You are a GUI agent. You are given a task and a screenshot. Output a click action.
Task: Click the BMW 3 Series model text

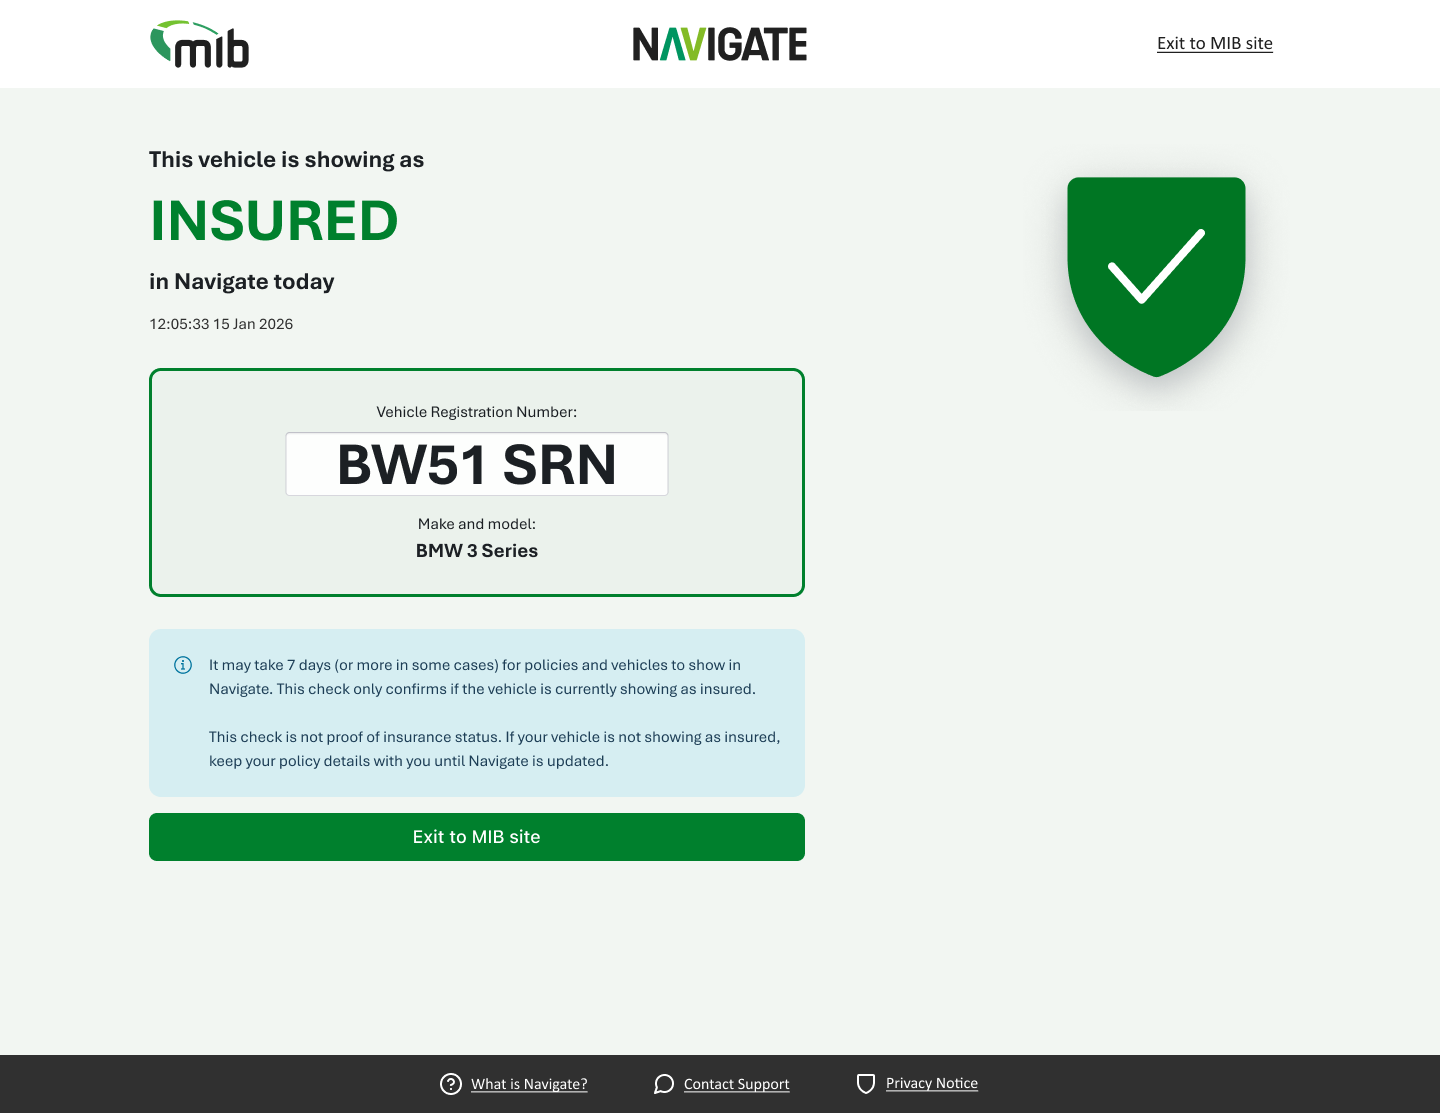click(x=477, y=551)
